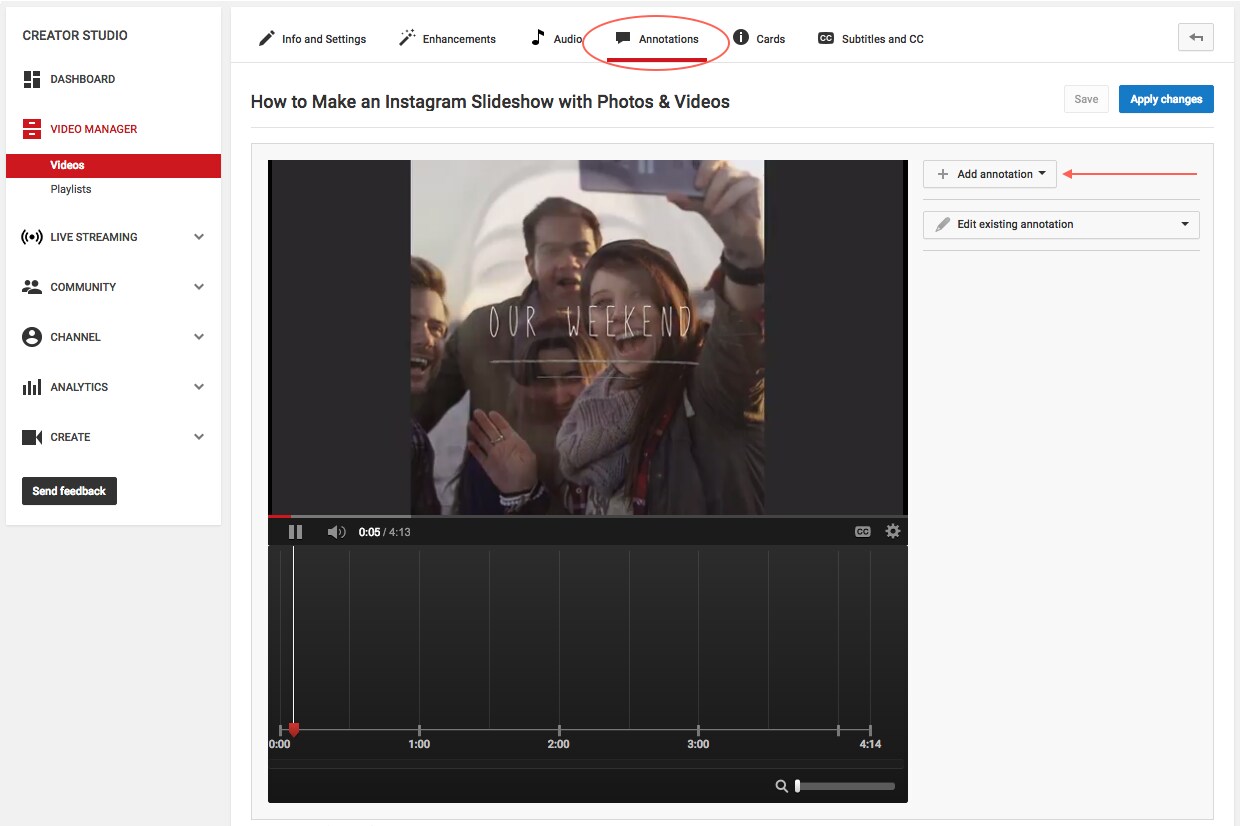Viewport: 1240px width, 826px height.
Task: Click the Creator Studio heading
Action: 75,35
